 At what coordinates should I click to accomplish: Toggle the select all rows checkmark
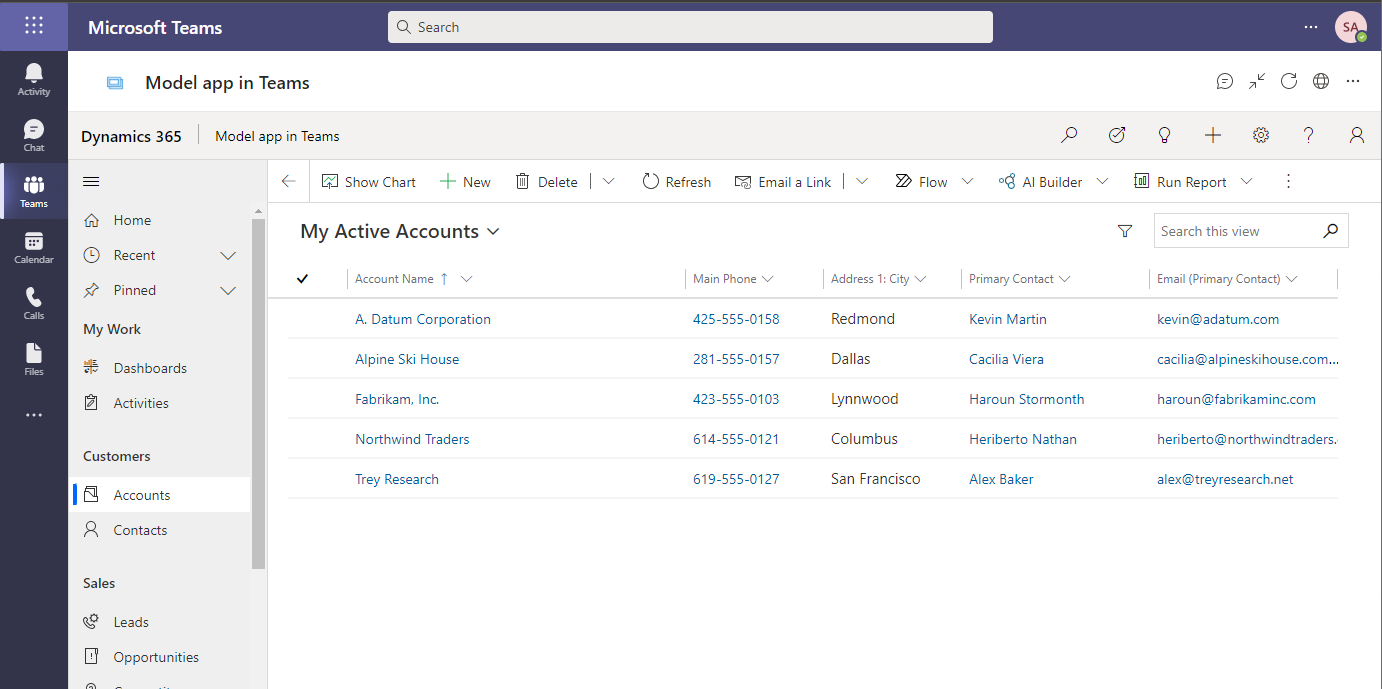tap(303, 279)
